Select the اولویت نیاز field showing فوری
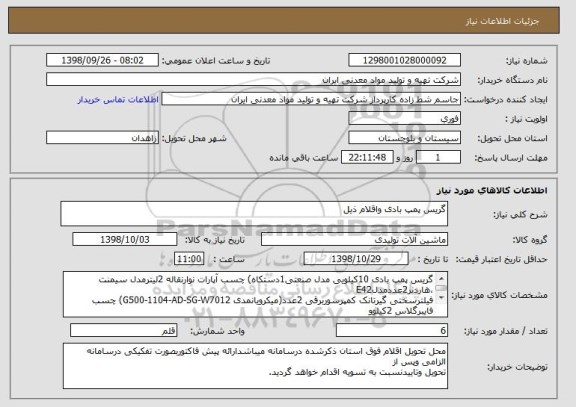Image resolution: width=576 pixels, height=407 pixels. [404, 119]
